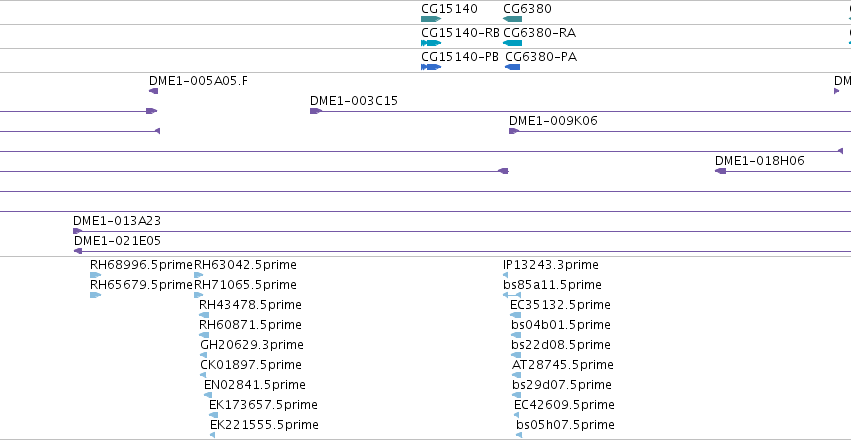
Task: Select the CG15140-PB protein glyph
Action: [x=431, y=67]
